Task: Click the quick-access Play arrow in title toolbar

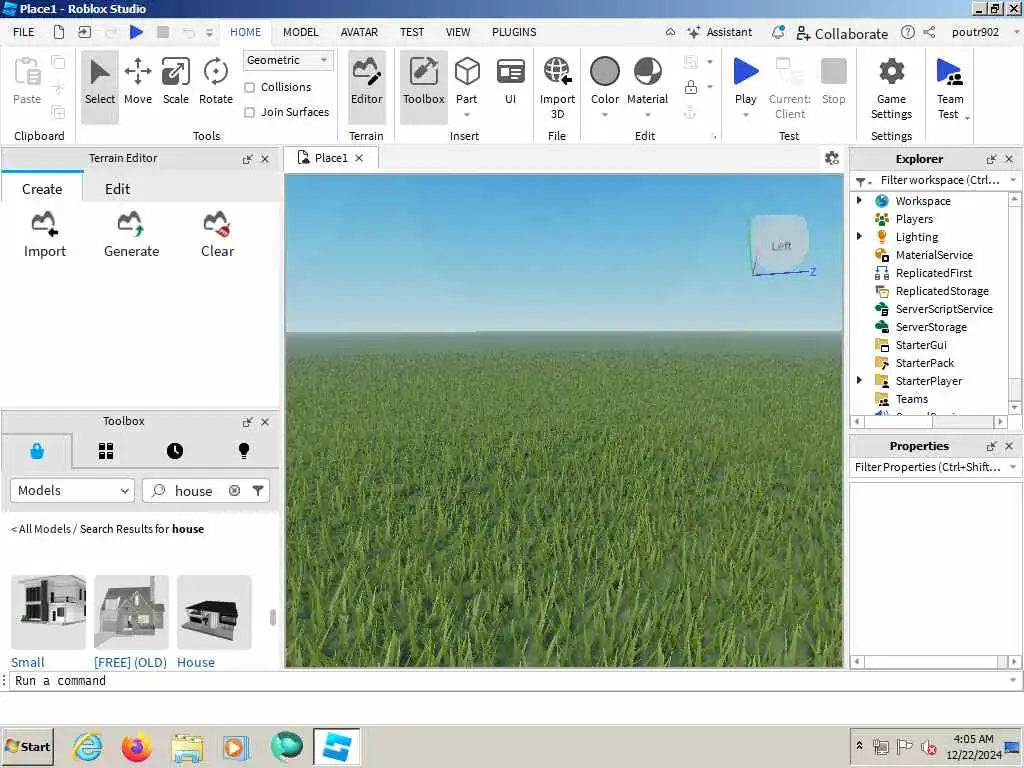Action: click(x=136, y=32)
